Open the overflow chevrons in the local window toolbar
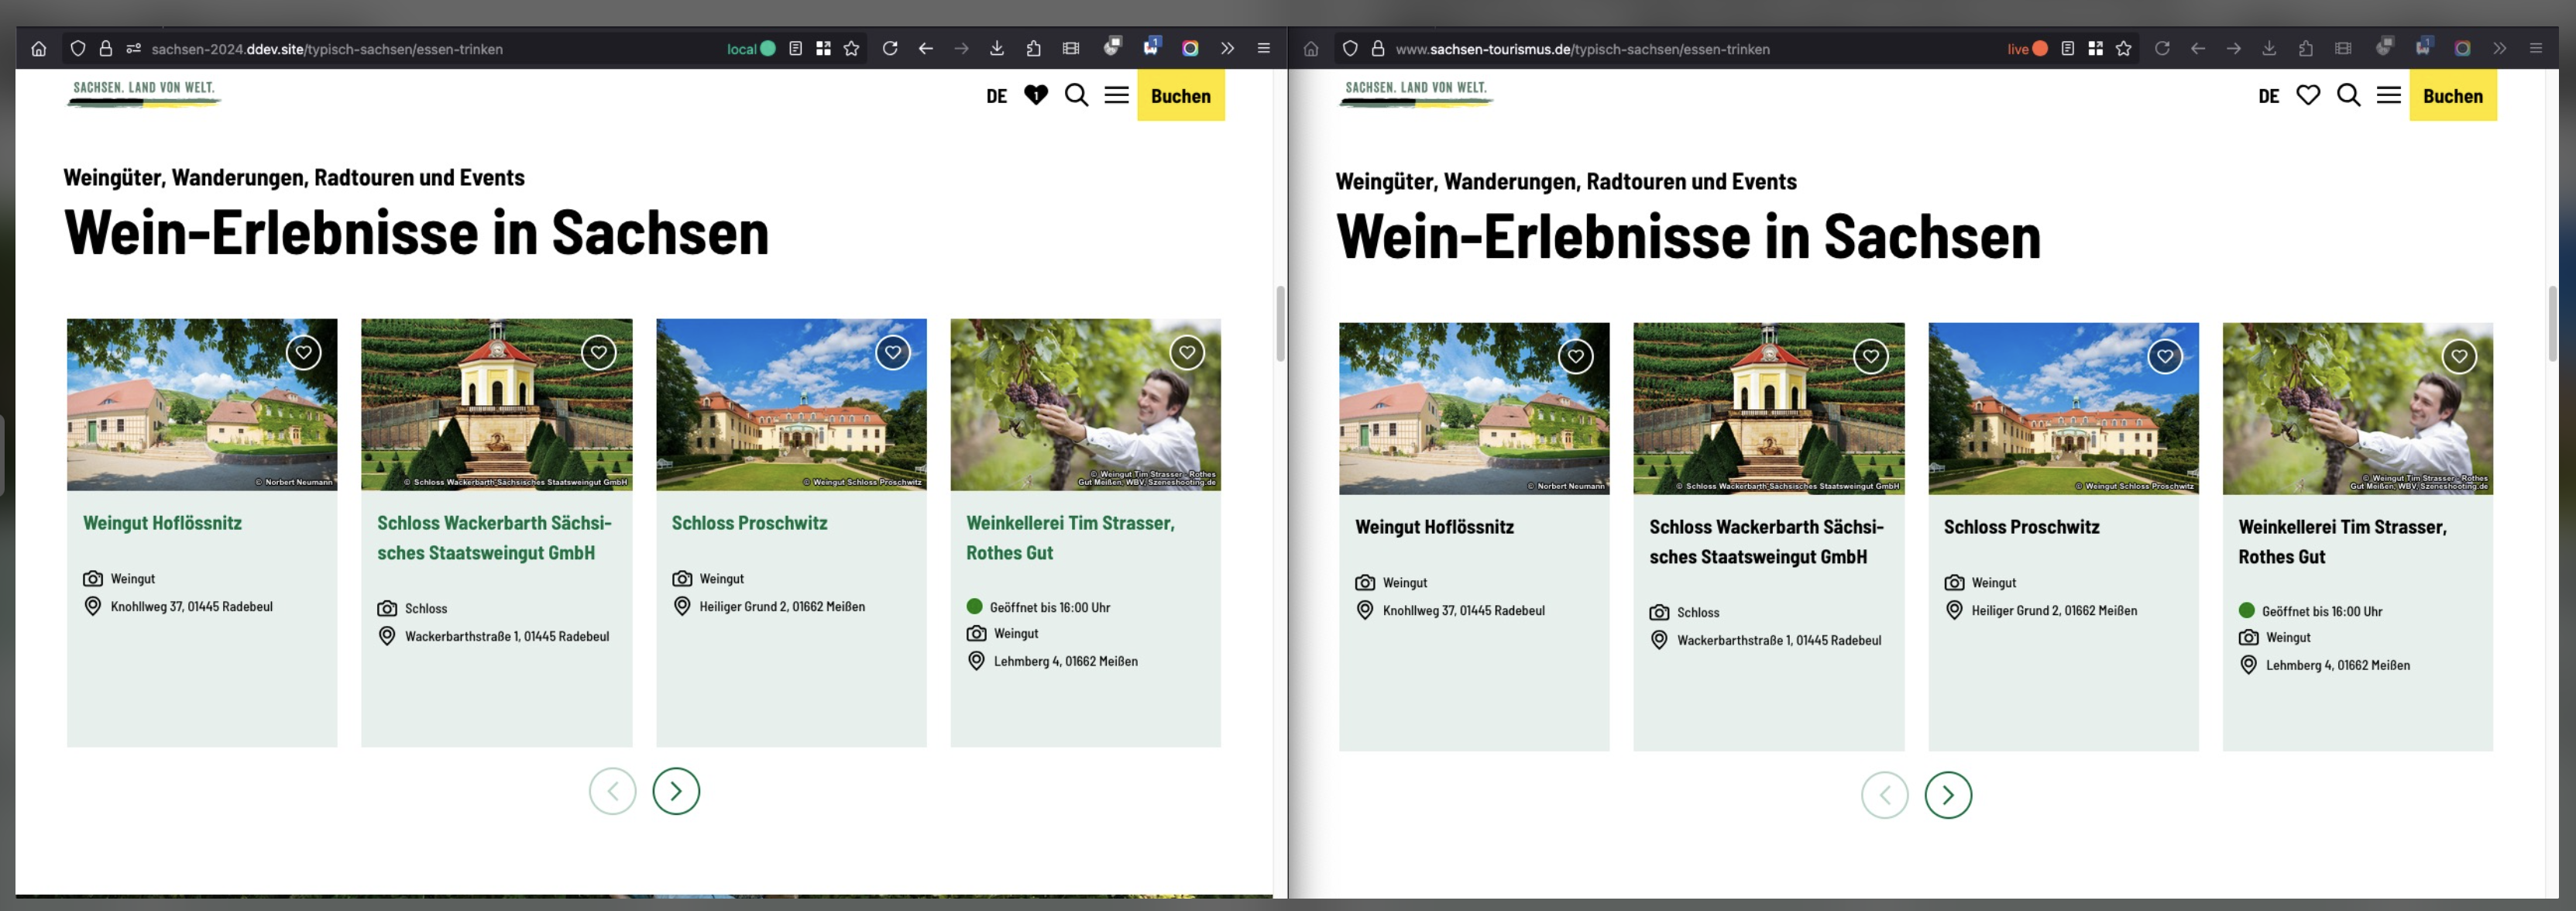2576x911 pixels. point(1228,49)
